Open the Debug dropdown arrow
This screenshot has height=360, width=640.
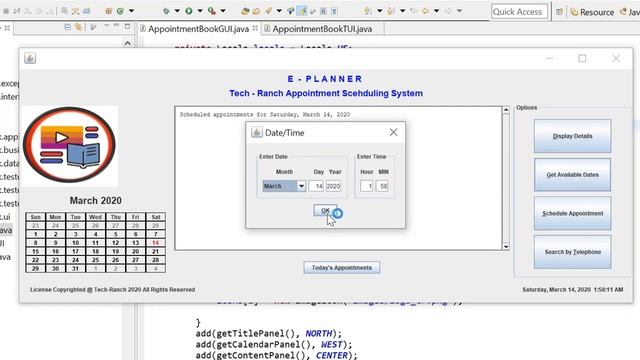click(177, 11)
